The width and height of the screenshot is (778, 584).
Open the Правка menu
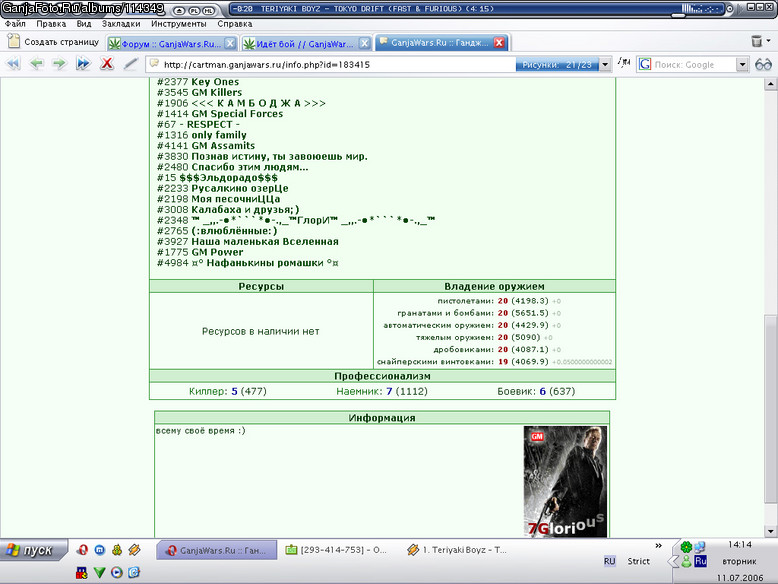click(x=51, y=24)
